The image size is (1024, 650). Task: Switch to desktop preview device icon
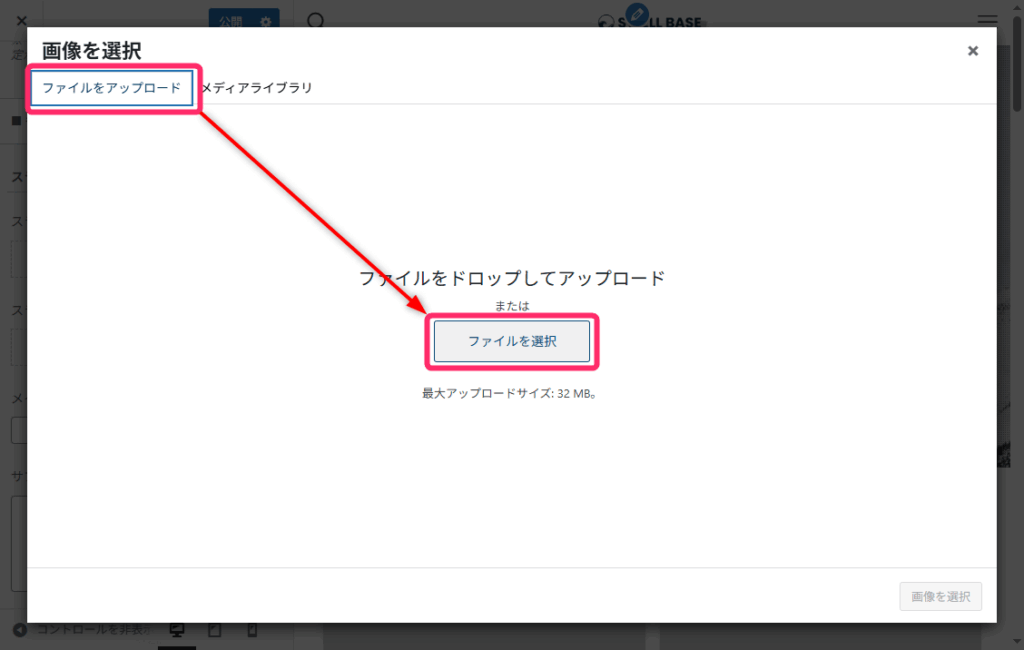pos(177,630)
